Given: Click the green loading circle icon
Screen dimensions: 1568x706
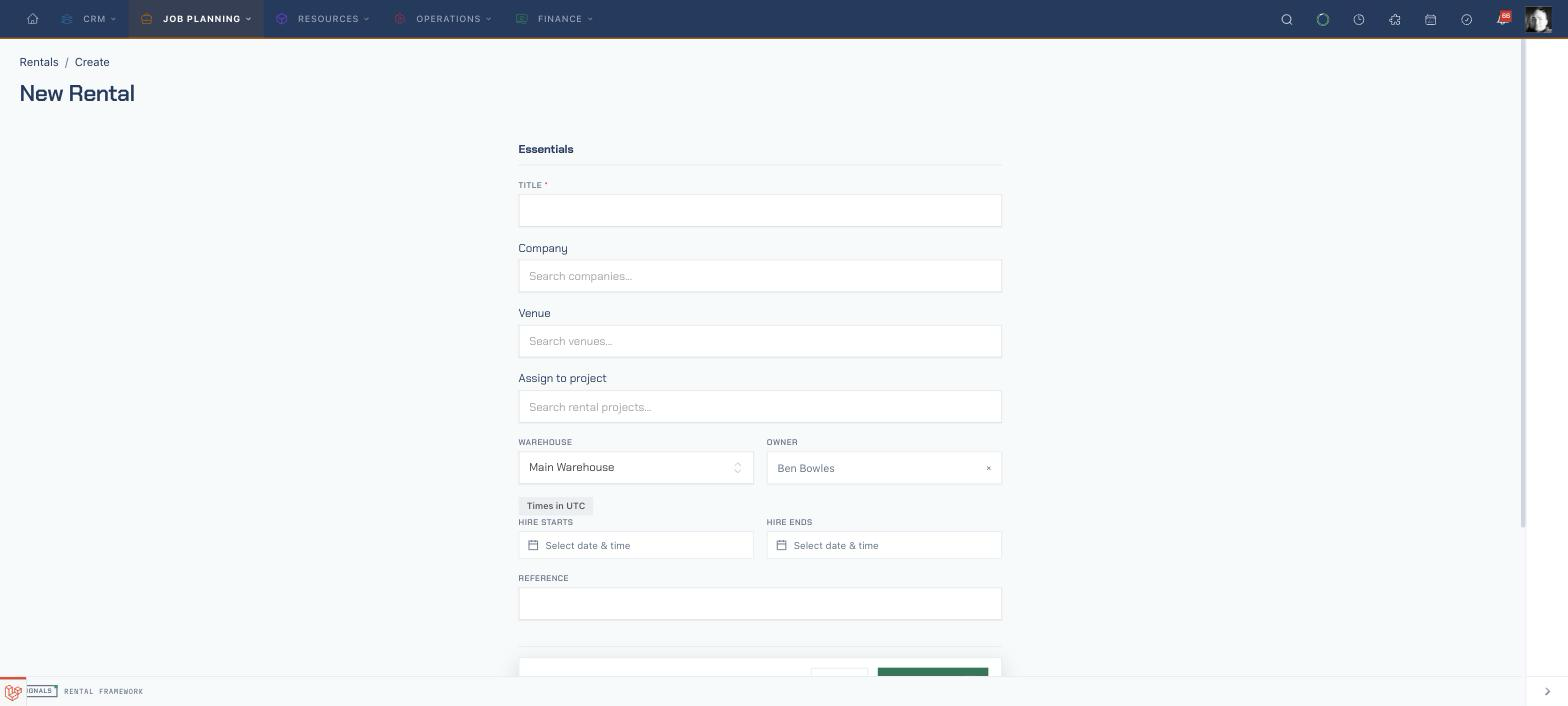Looking at the screenshot, I should pos(1323,19).
